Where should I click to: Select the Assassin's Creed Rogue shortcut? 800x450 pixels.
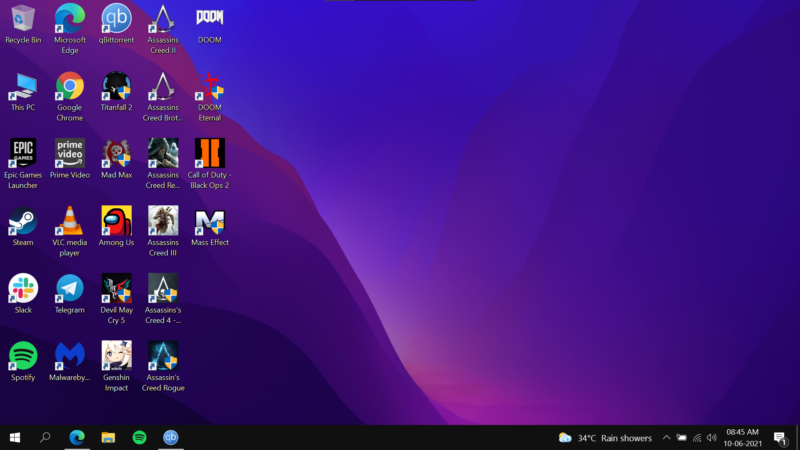pos(163,366)
